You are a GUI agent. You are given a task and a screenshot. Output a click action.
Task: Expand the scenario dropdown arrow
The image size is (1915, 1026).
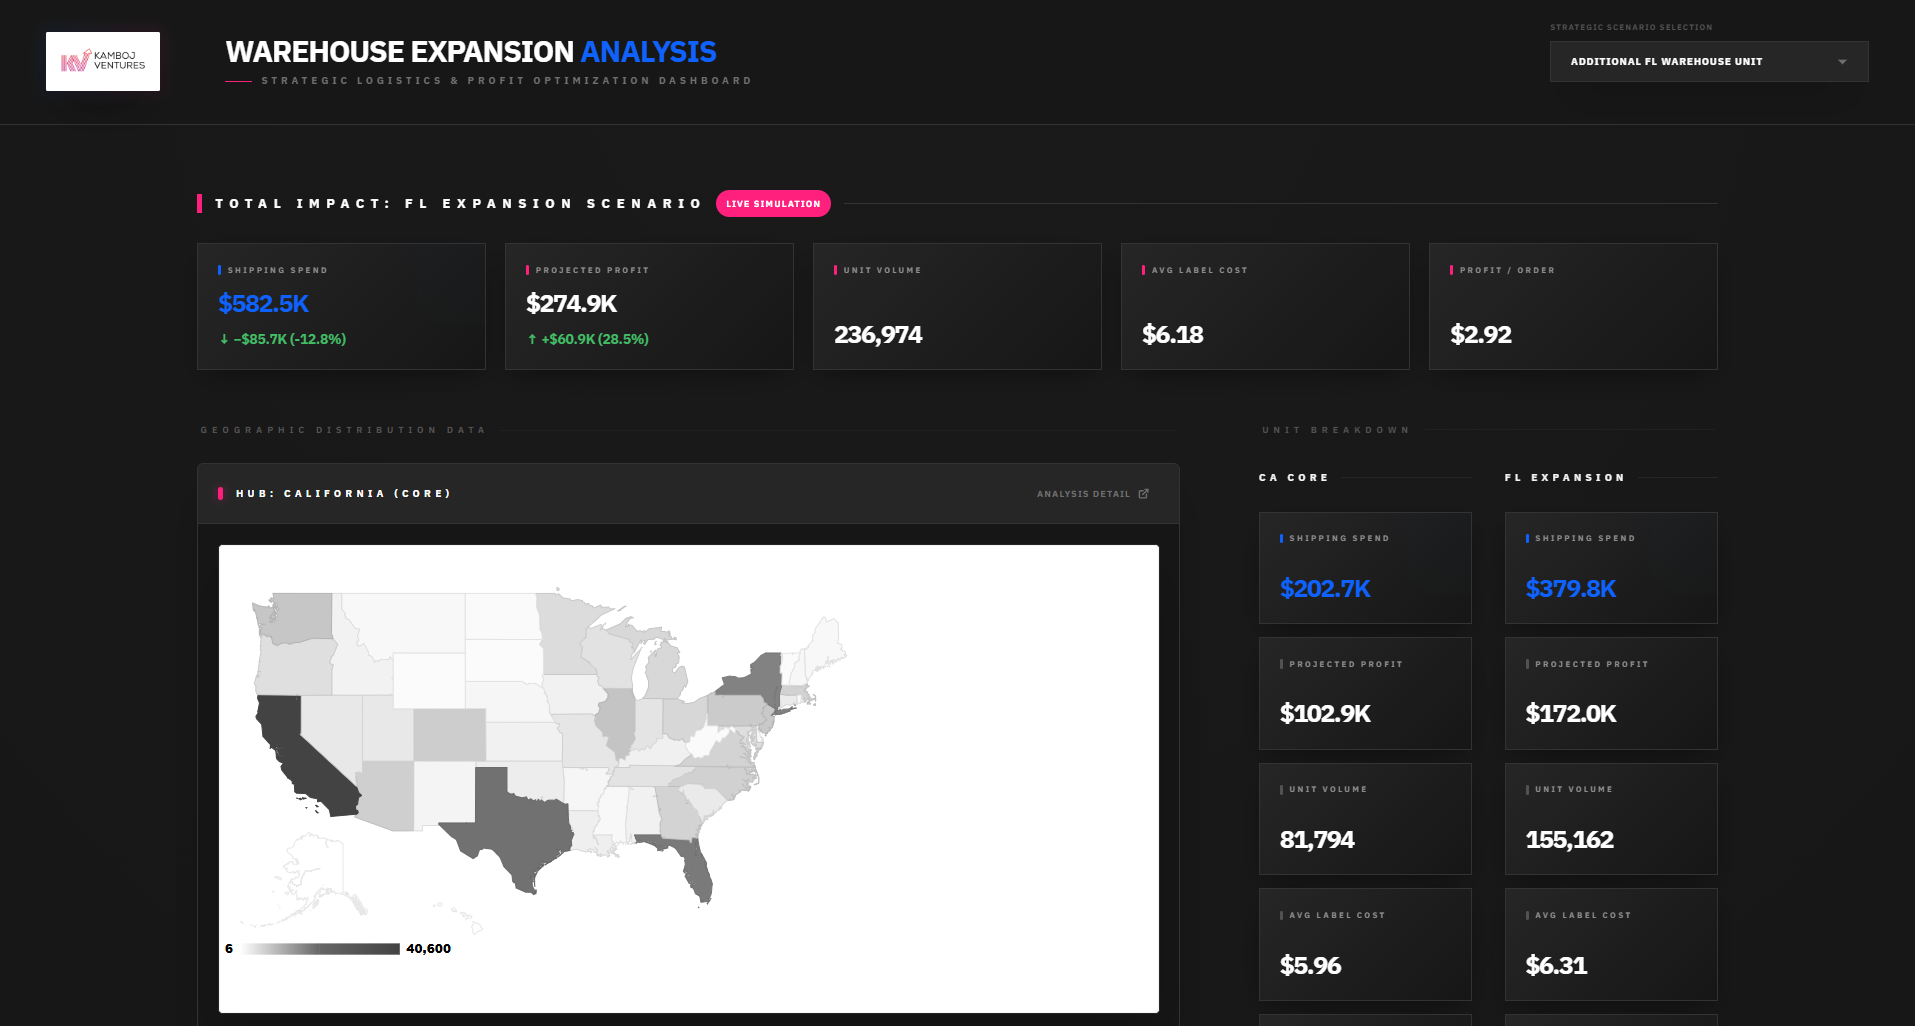1842,62
